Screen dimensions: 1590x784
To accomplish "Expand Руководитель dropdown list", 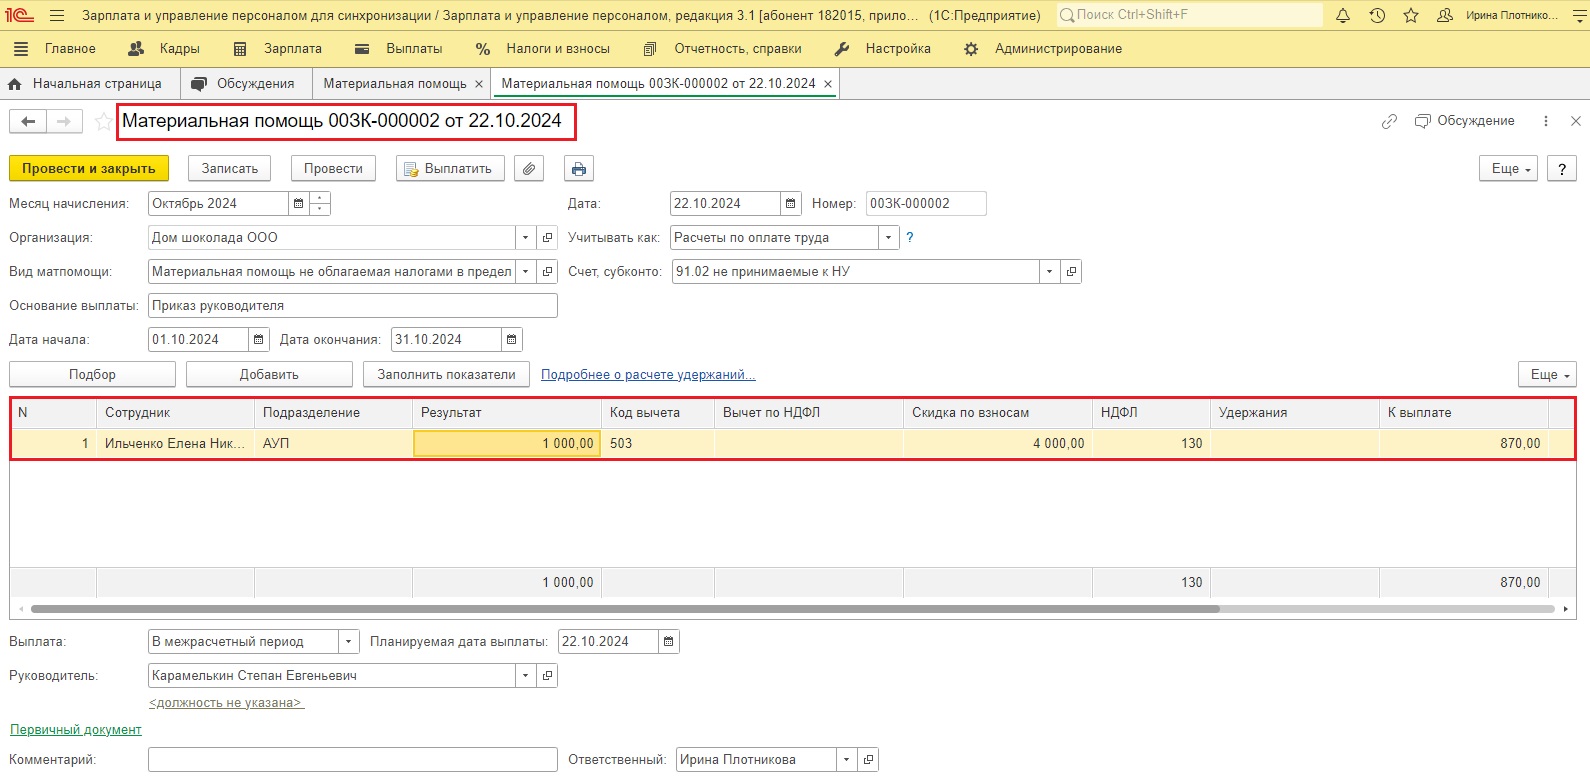I will pyautogui.click(x=526, y=676).
